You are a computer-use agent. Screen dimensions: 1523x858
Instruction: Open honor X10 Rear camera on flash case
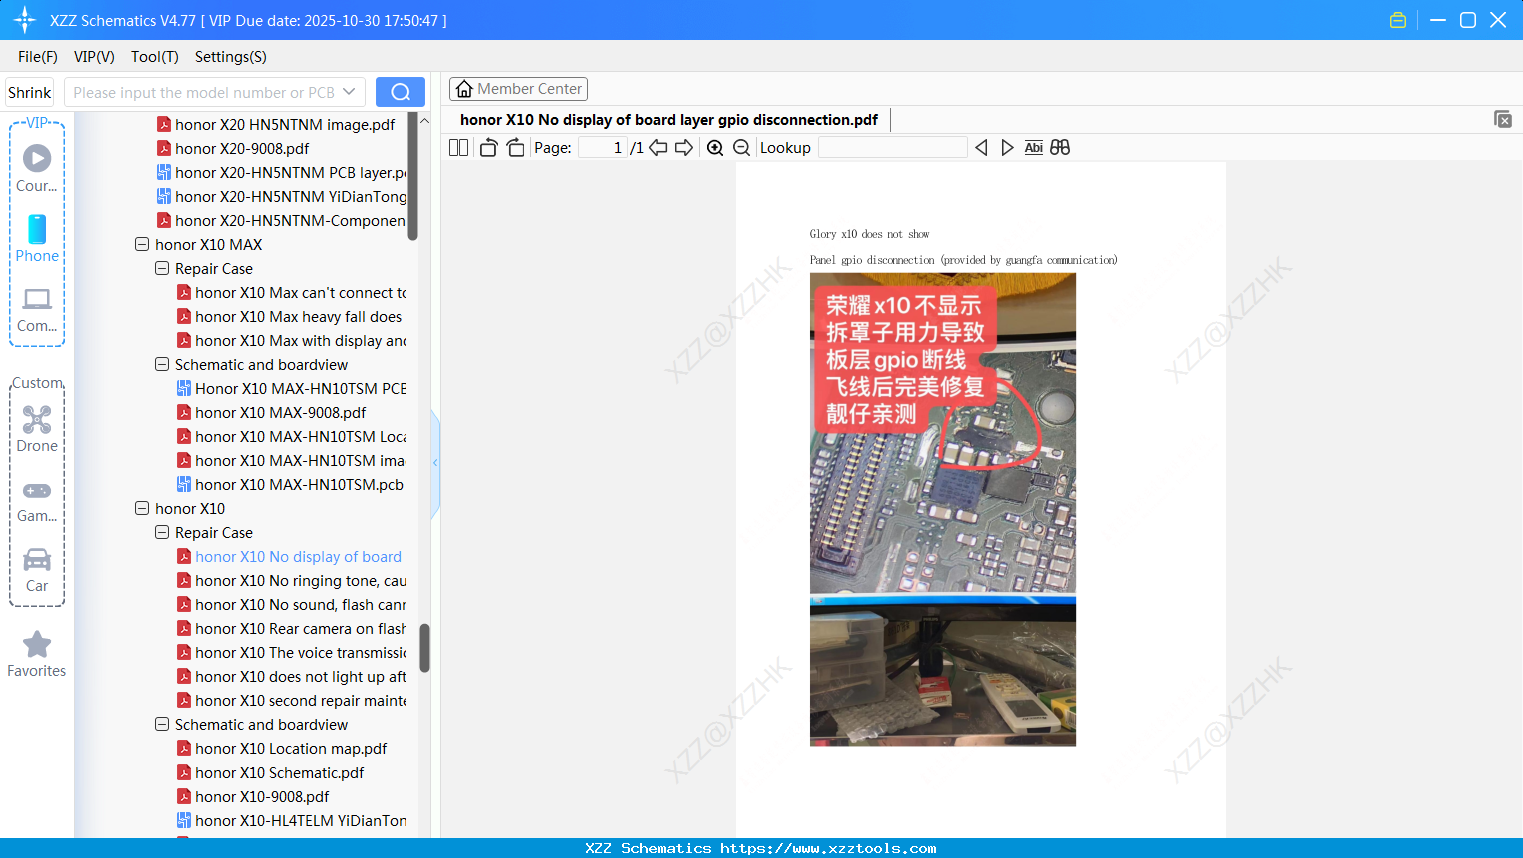tap(292, 628)
